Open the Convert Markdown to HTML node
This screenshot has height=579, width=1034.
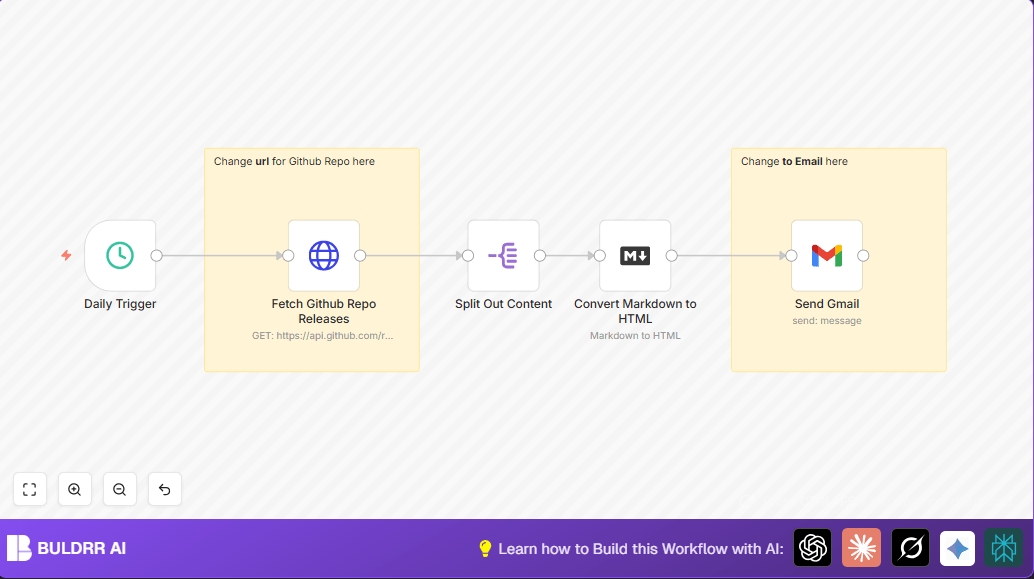(x=635, y=256)
